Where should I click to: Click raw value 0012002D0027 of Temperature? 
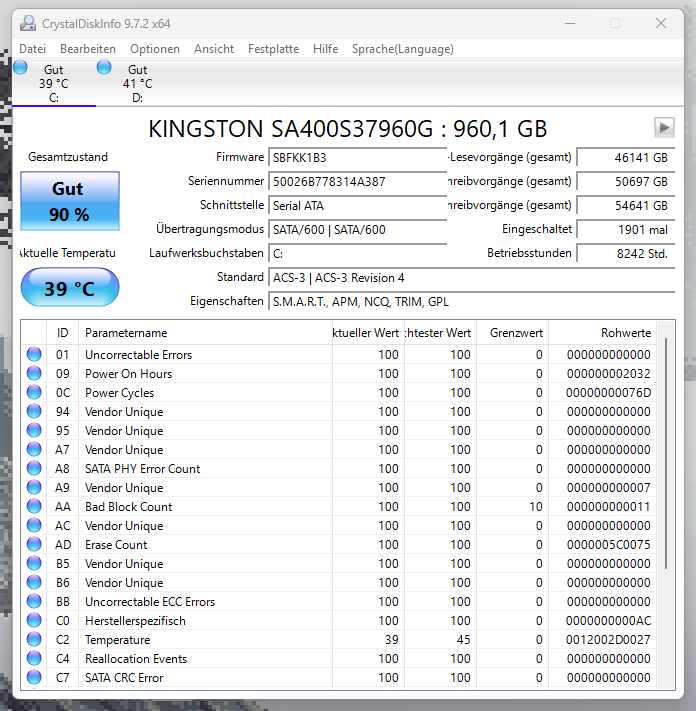pyautogui.click(x=608, y=640)
